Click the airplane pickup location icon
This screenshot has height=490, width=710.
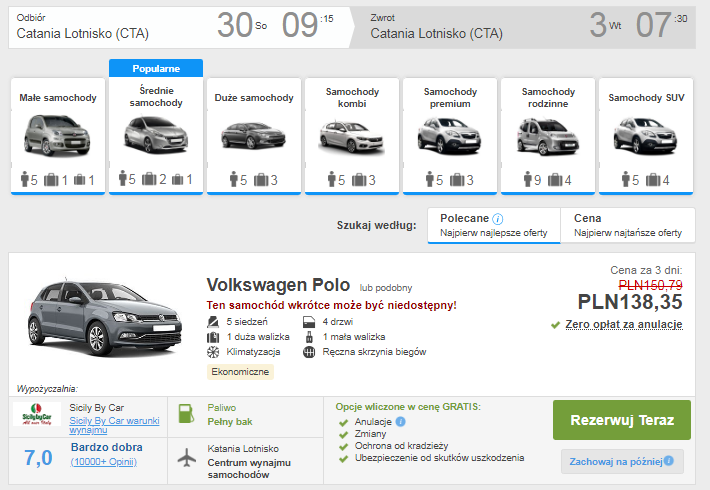(187, 457)
